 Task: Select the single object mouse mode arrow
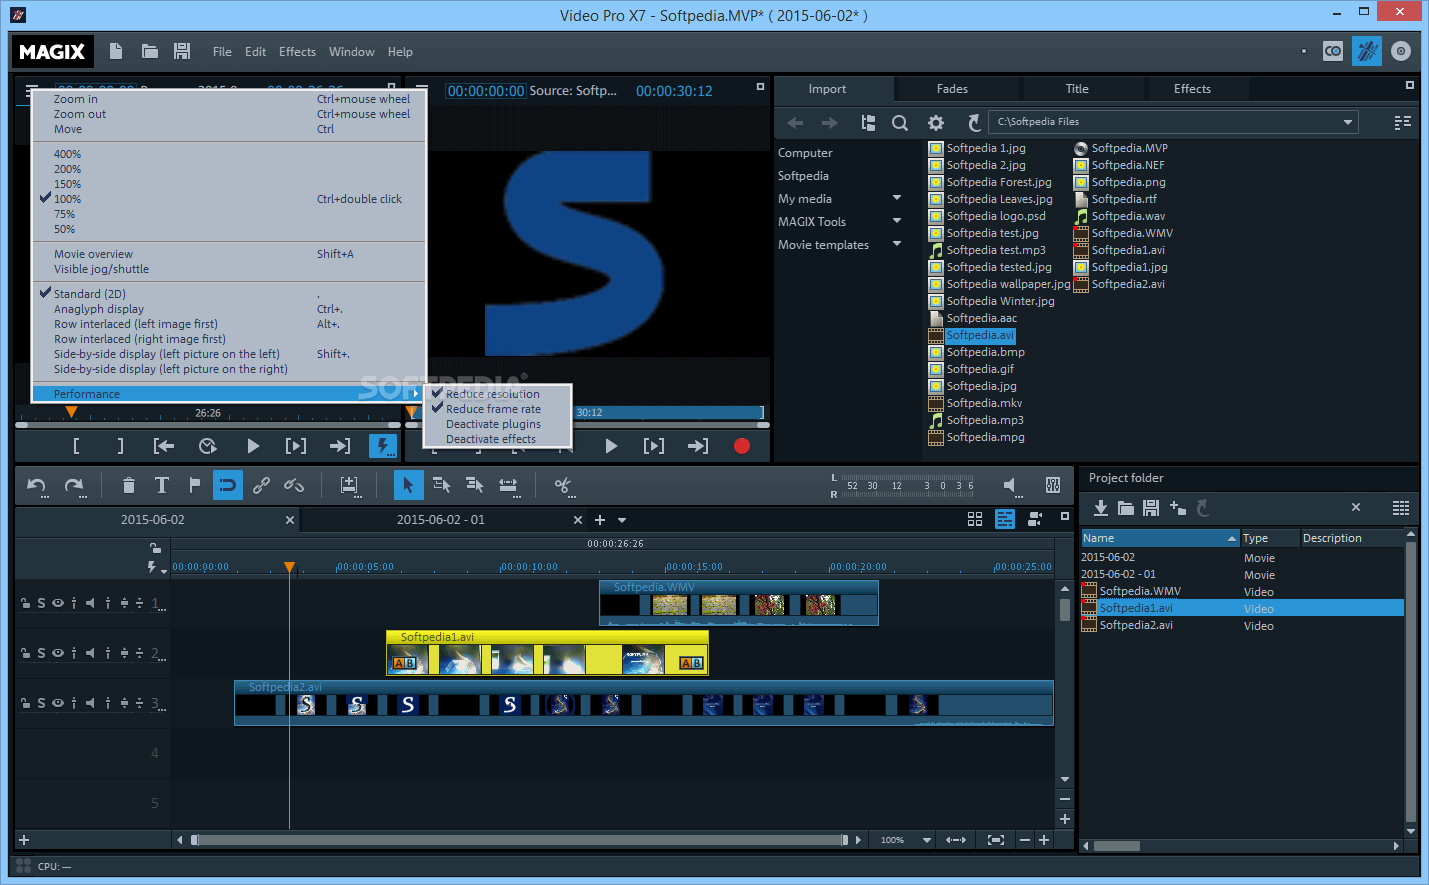(x=408, y=485)
